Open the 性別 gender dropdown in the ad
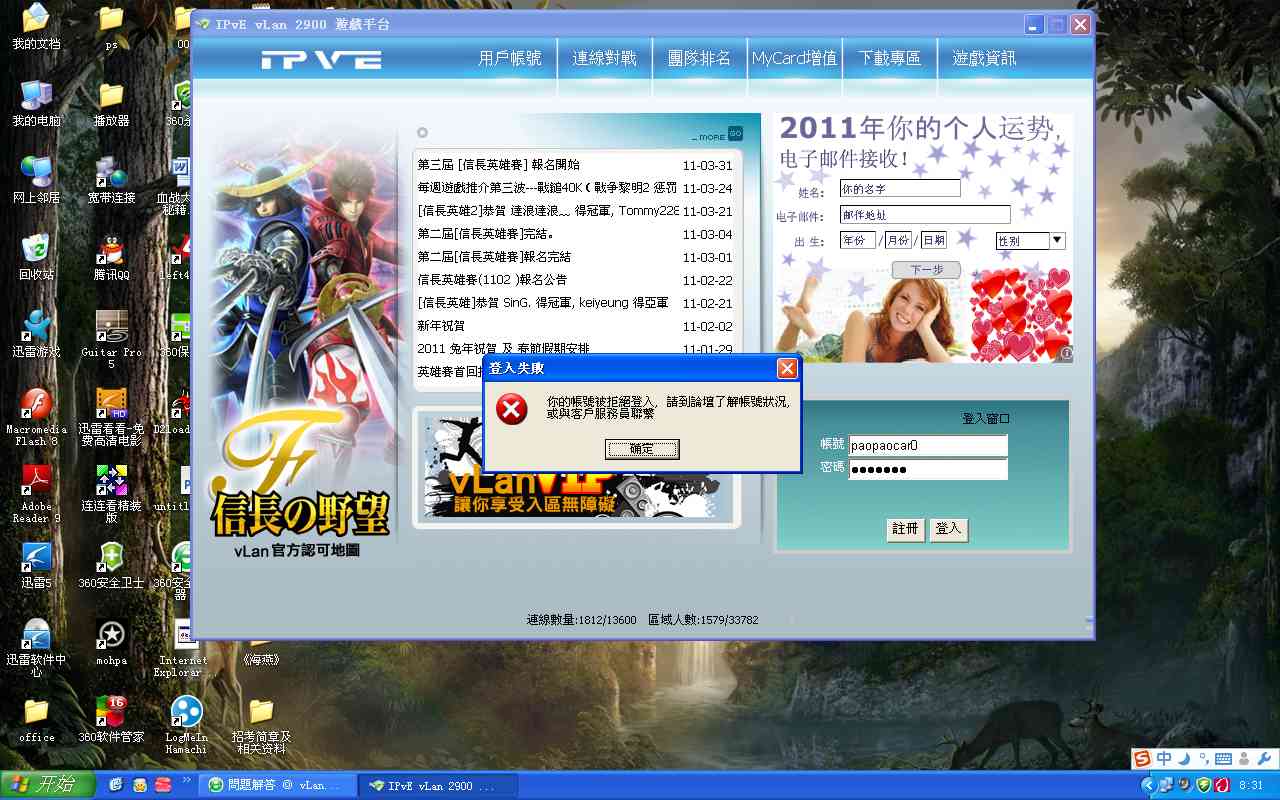 1030,241
